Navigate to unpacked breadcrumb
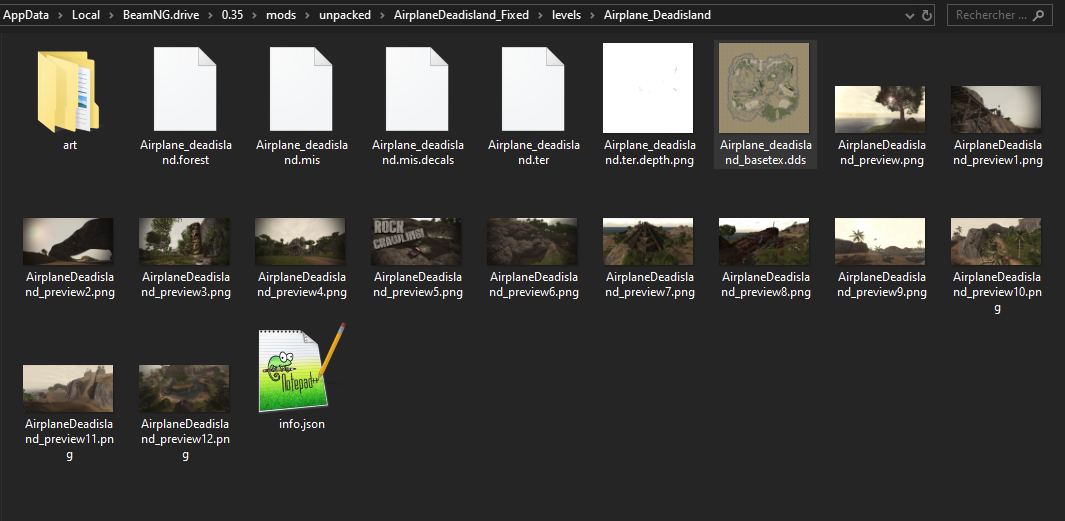Screen dimensions: 1065x521 (345, 15)
